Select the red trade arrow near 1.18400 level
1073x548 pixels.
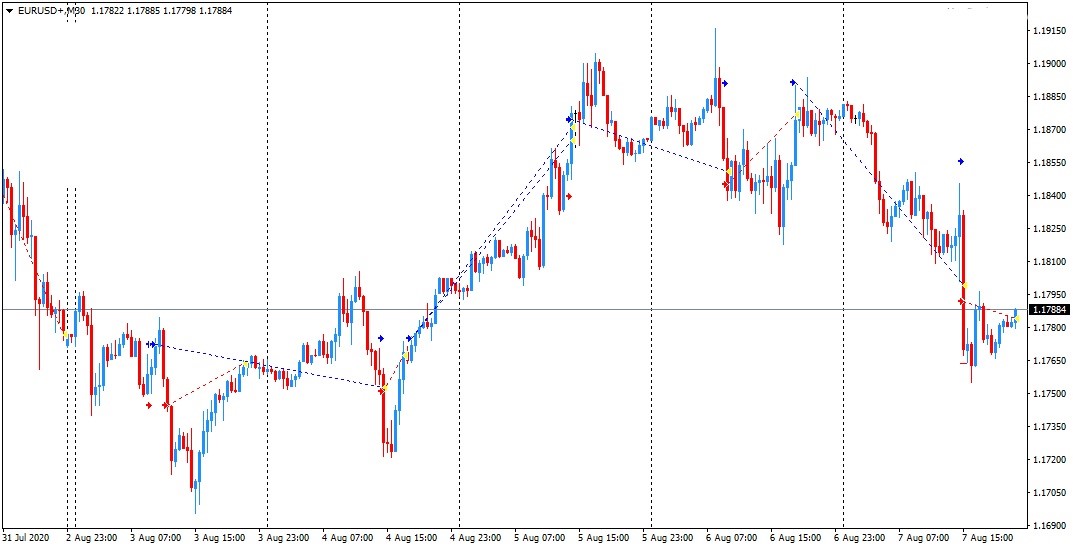click(x=569, y=196)
